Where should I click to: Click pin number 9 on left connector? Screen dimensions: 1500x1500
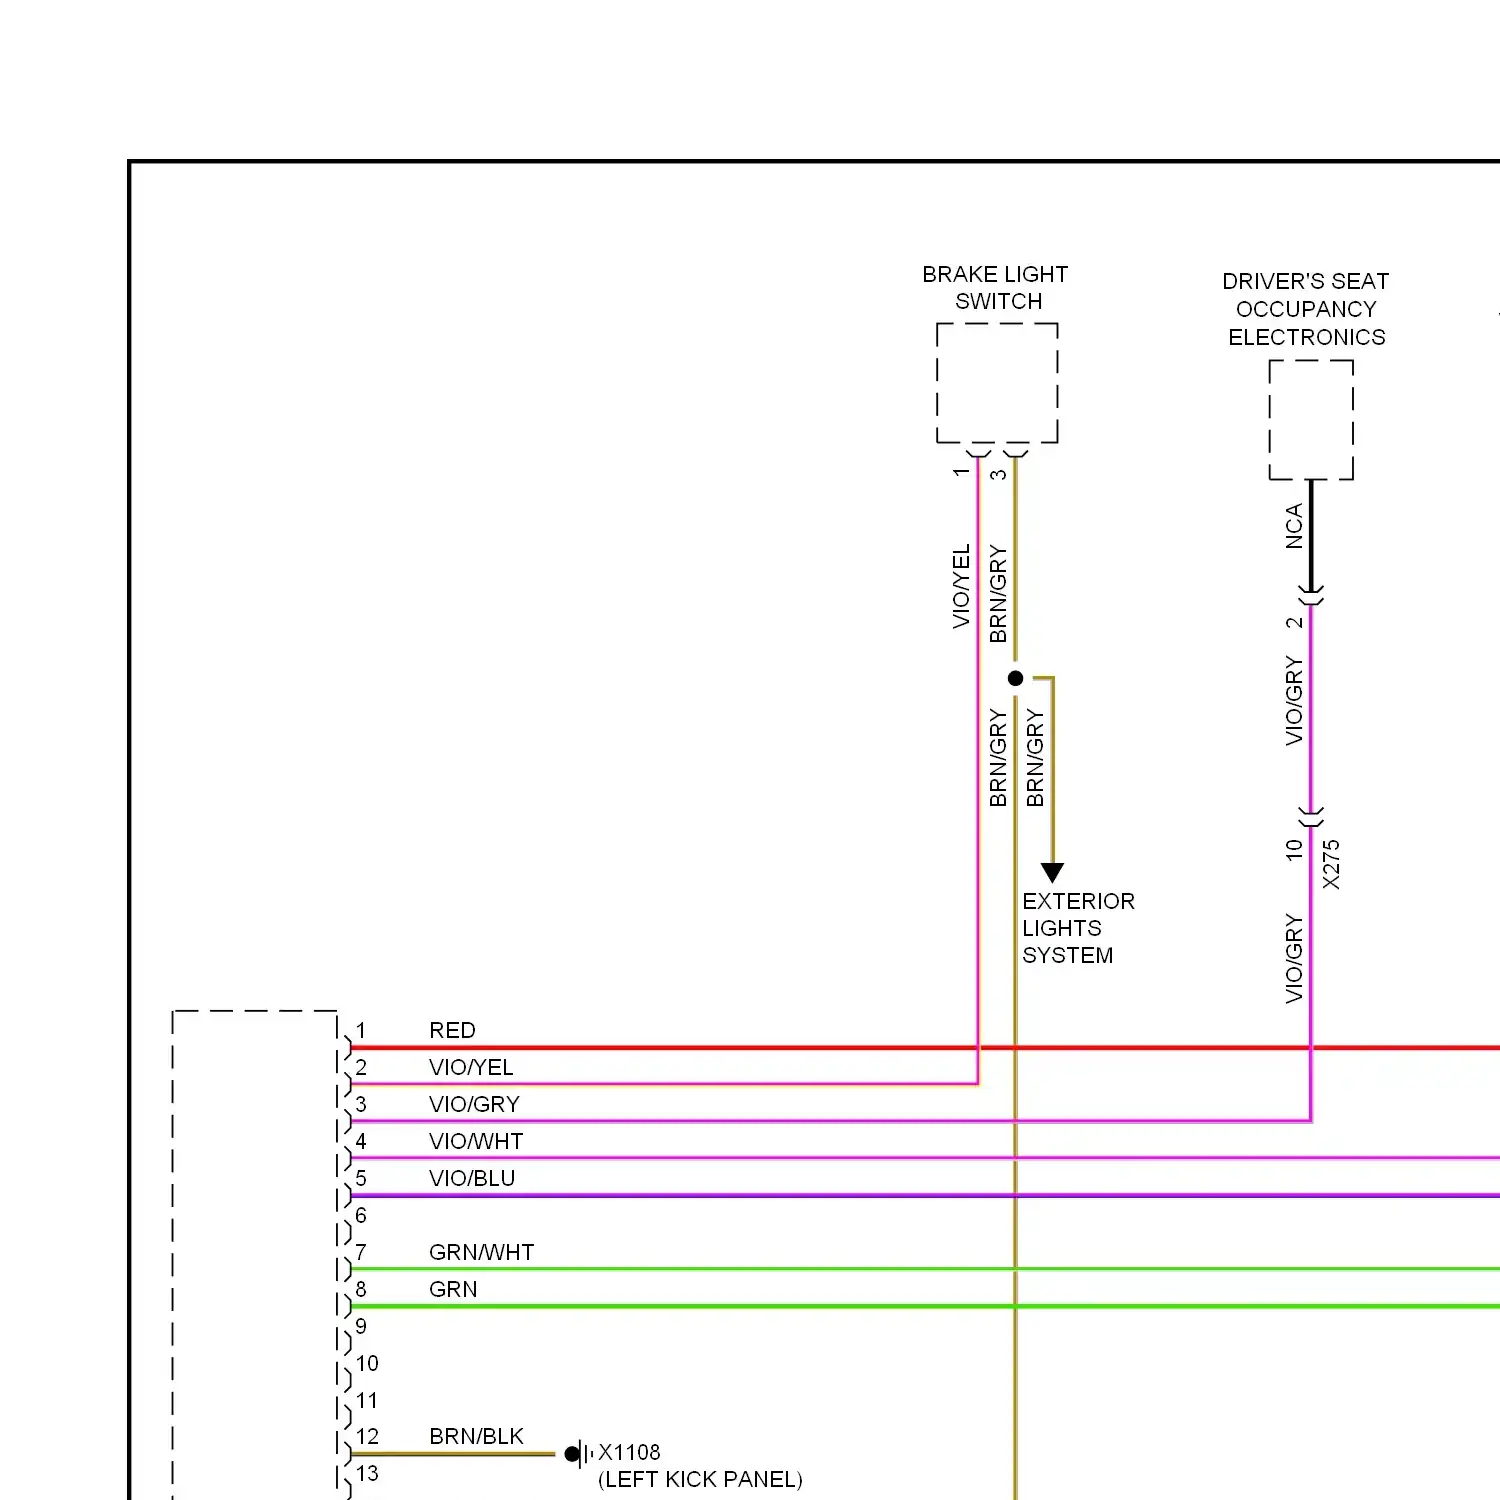tap(361, 1326)
